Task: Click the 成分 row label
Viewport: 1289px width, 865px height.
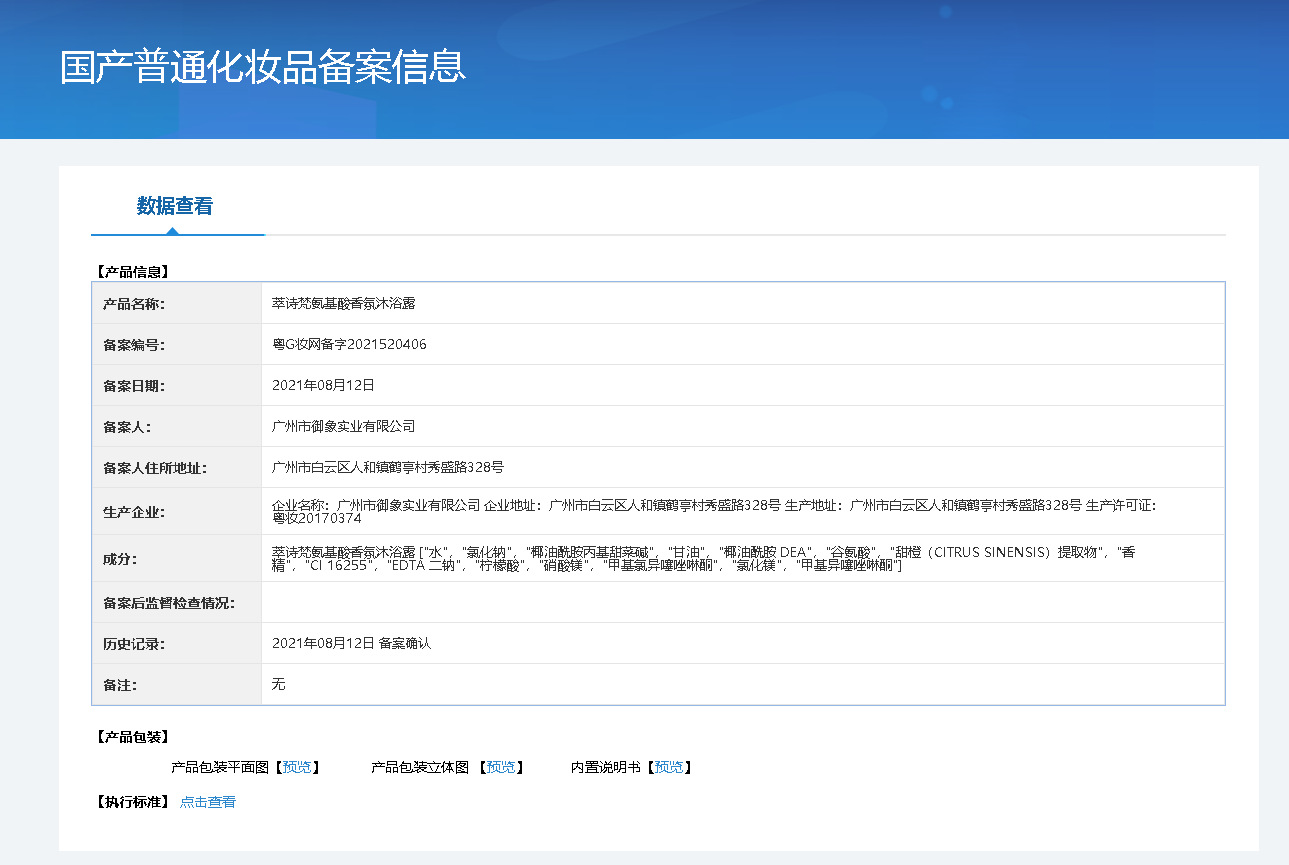Action: click(120, 559)
